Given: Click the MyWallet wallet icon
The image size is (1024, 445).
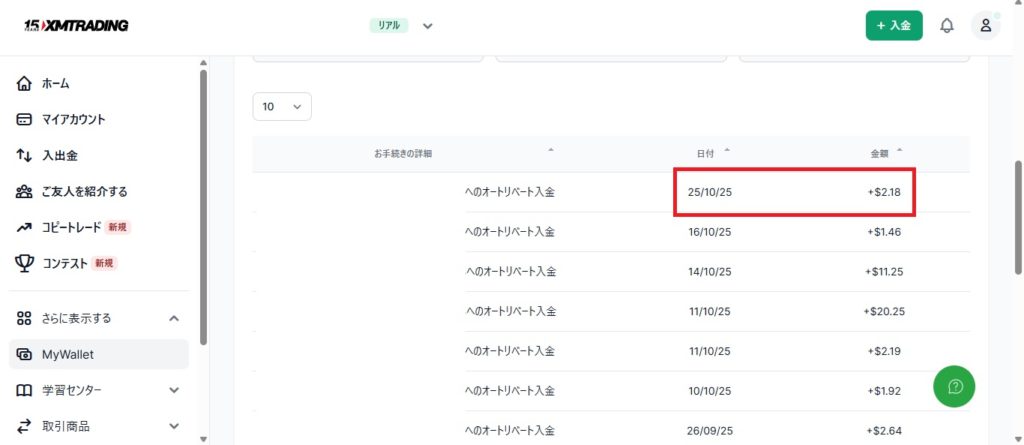Looking at the screenshot, I should [25, 354].
